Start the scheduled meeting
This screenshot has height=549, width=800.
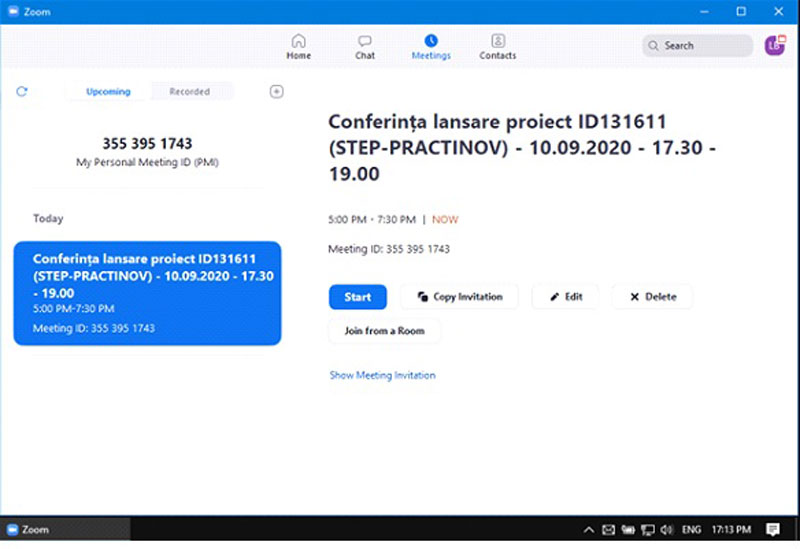point(357,297)
